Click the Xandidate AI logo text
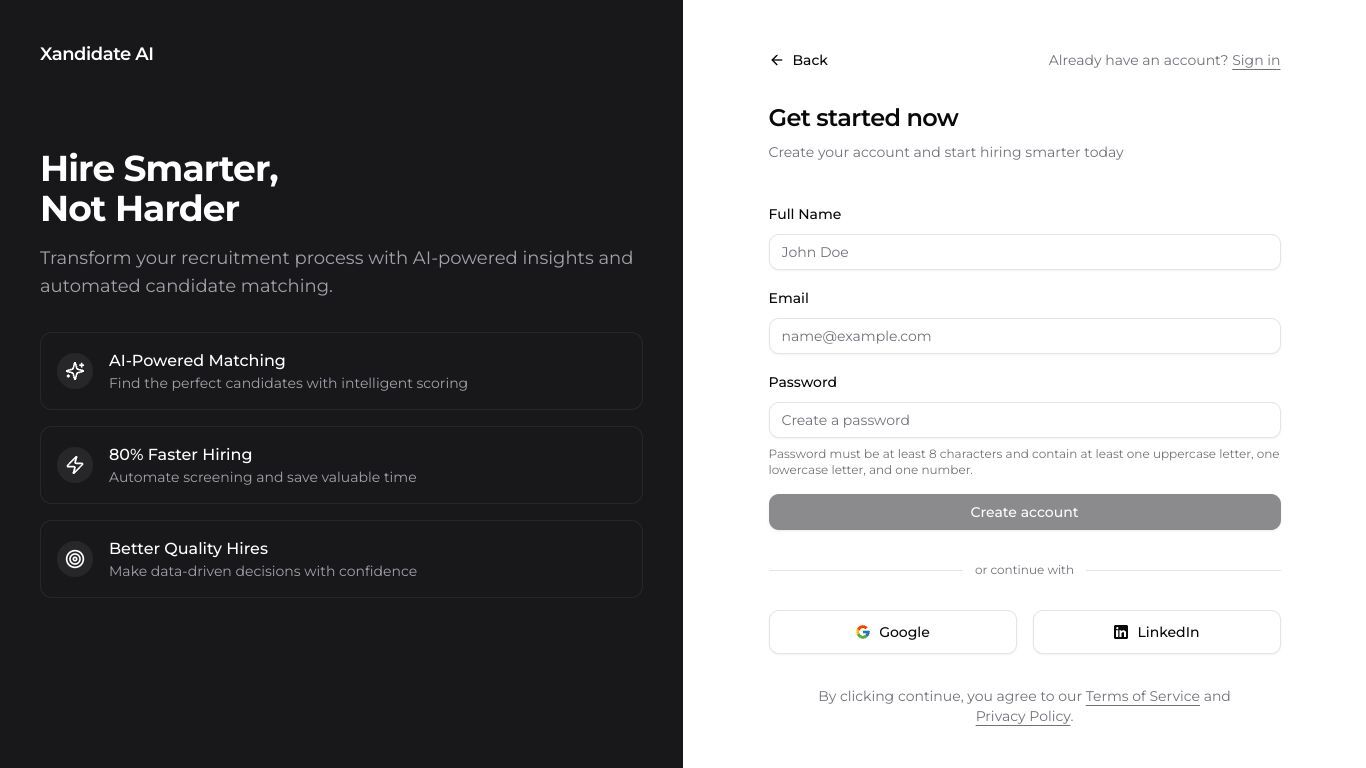1366x768 pixels. [97, 54]
